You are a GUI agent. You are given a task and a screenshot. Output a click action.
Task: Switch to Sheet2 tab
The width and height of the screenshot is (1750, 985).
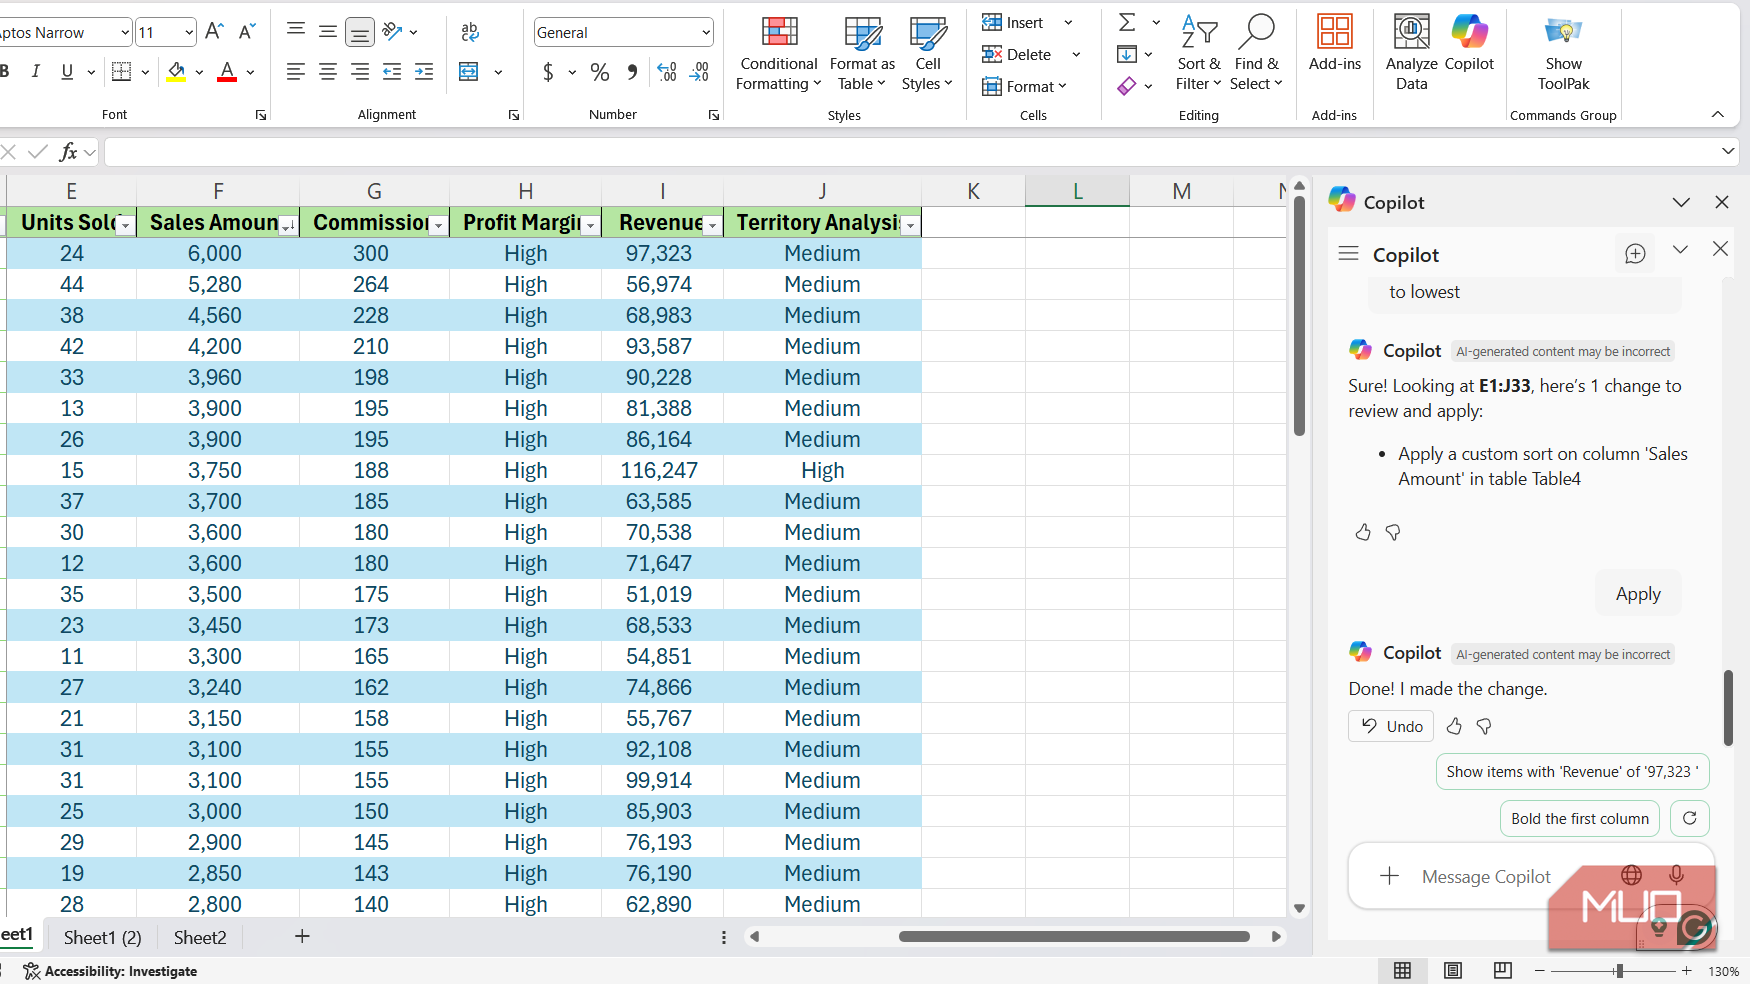[x=200, y=938]
